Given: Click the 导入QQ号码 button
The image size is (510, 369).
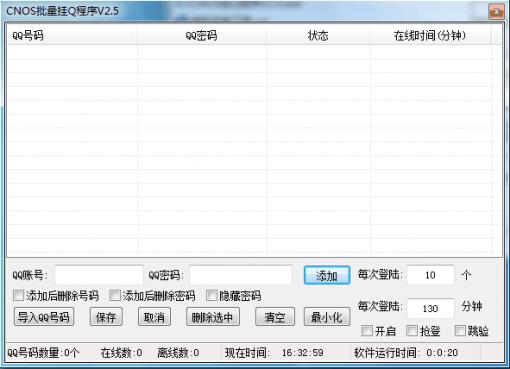Looking at the screenshot, I should [x=44, y=317].
